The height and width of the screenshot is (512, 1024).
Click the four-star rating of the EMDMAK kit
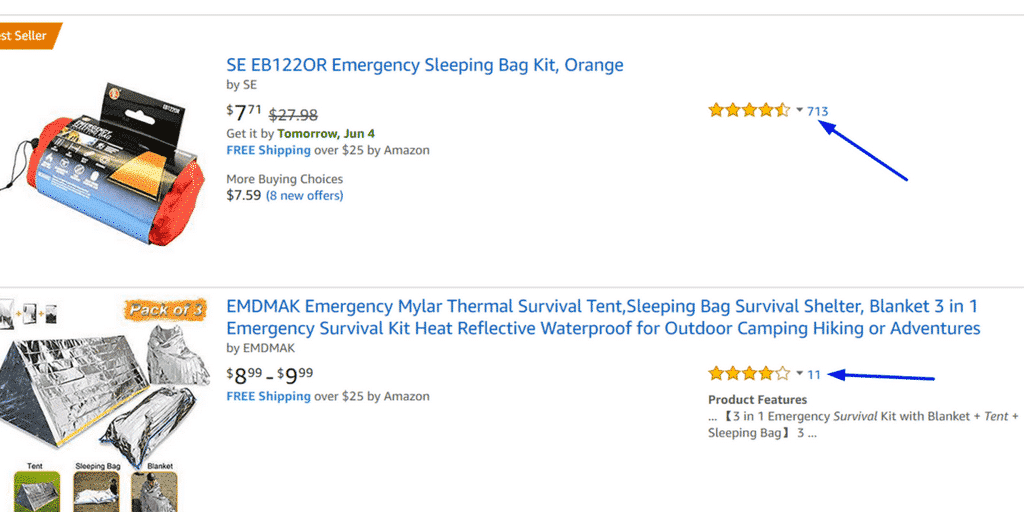(749, 374)
